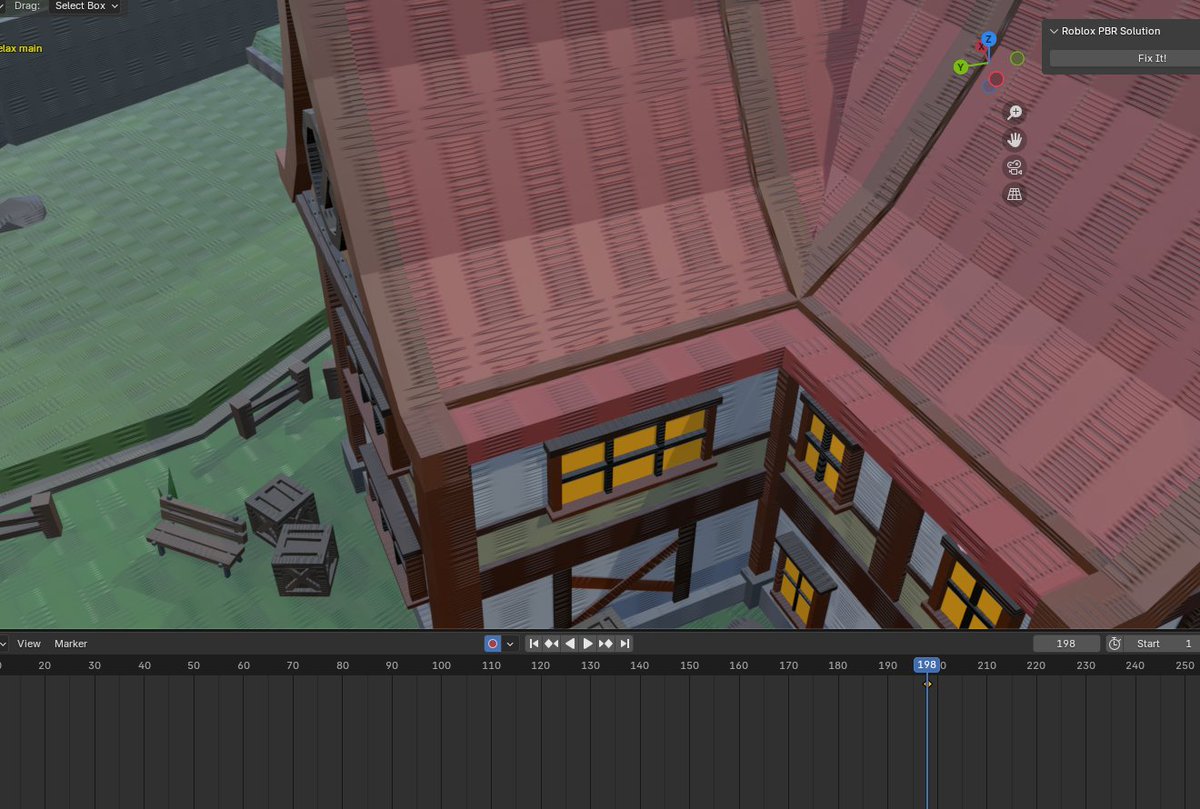
Task: Open the timeline View menu
Action: pos(29,644)
